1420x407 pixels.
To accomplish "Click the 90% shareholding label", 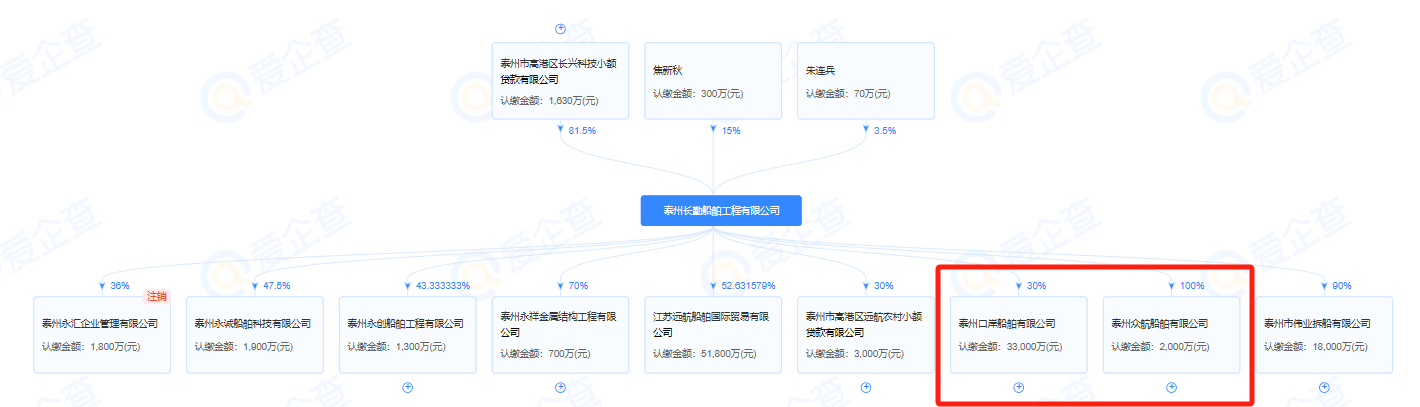I will tap(1344, 286).
